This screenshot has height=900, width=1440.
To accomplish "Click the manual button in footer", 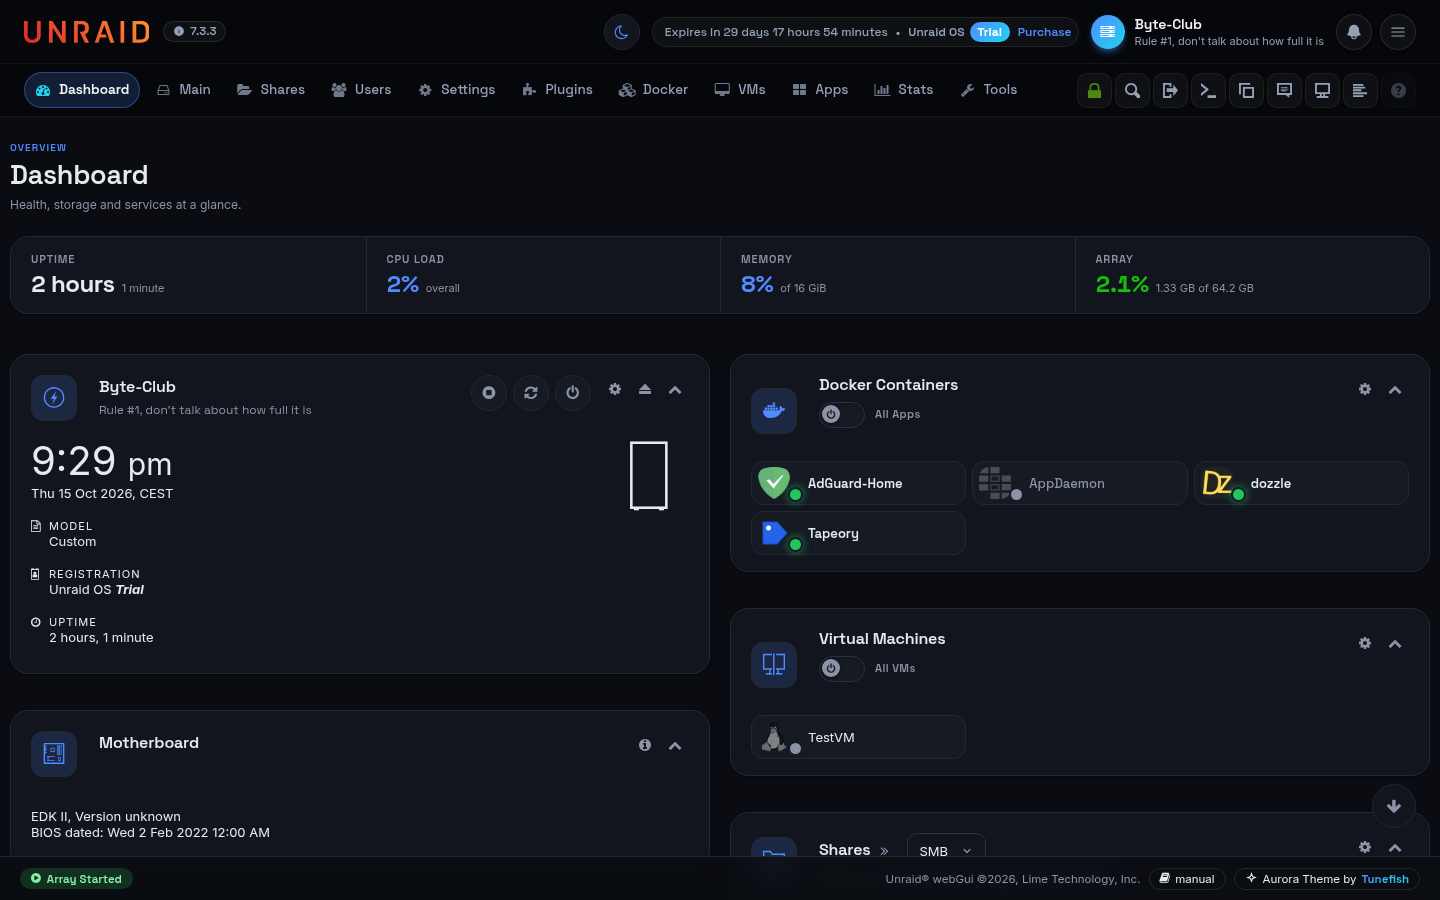I will pos(1187,879).
